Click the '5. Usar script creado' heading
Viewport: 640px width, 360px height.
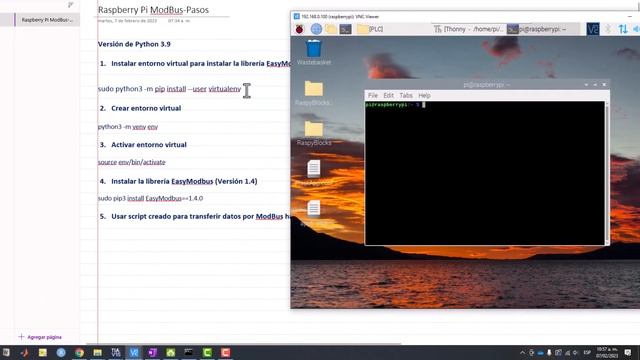195,216
